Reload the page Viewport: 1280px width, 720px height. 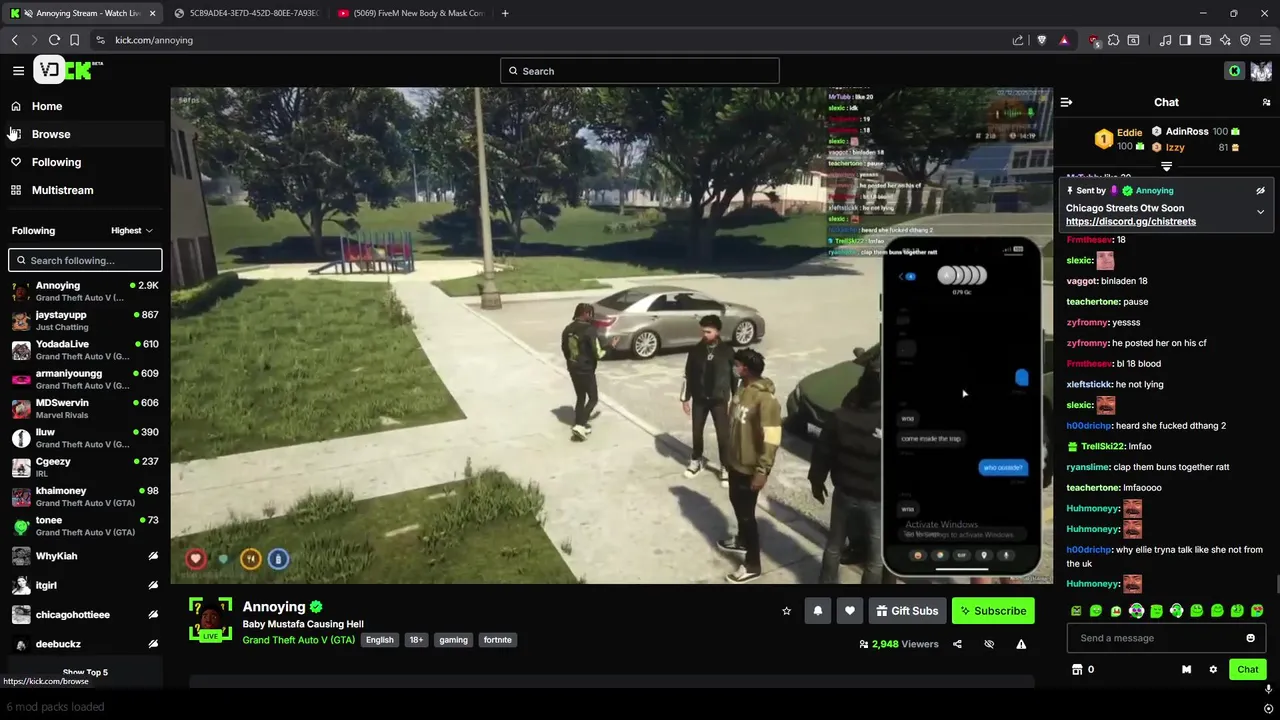54,40
